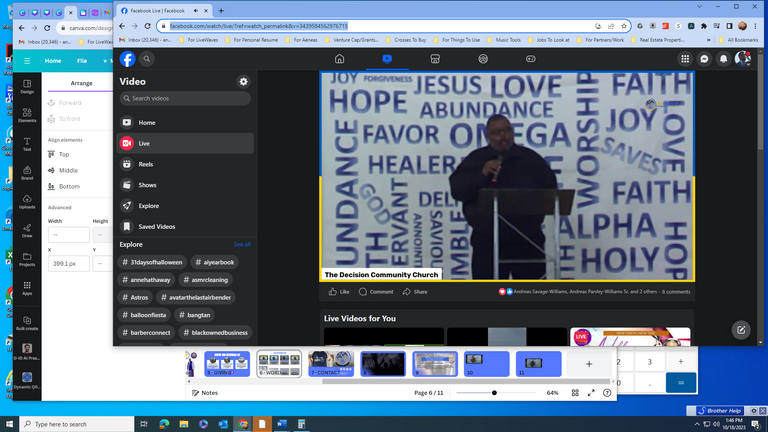This screenshot has width=768, height=432.
Task: Open the Facebook apps grid menu
Action: pos(685,59)
